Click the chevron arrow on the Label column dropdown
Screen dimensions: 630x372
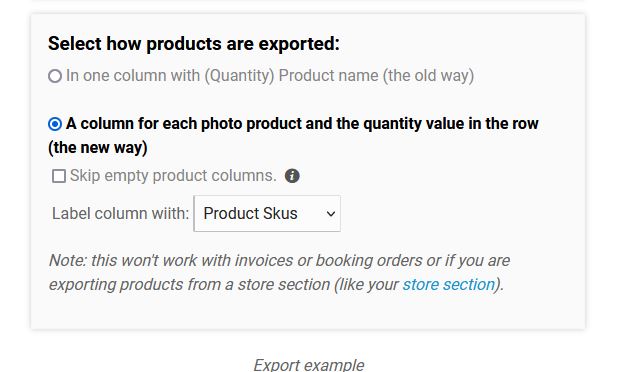(331, 214)
